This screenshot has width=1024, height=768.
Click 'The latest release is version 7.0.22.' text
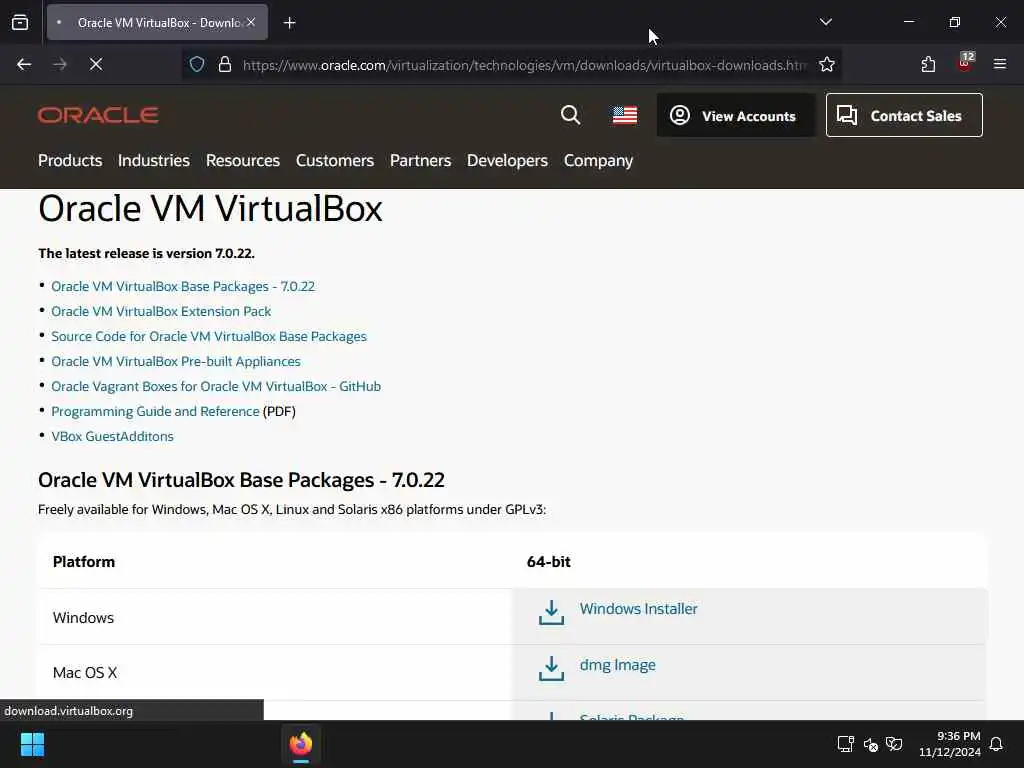pyautogui.click(x=146, y=253)
